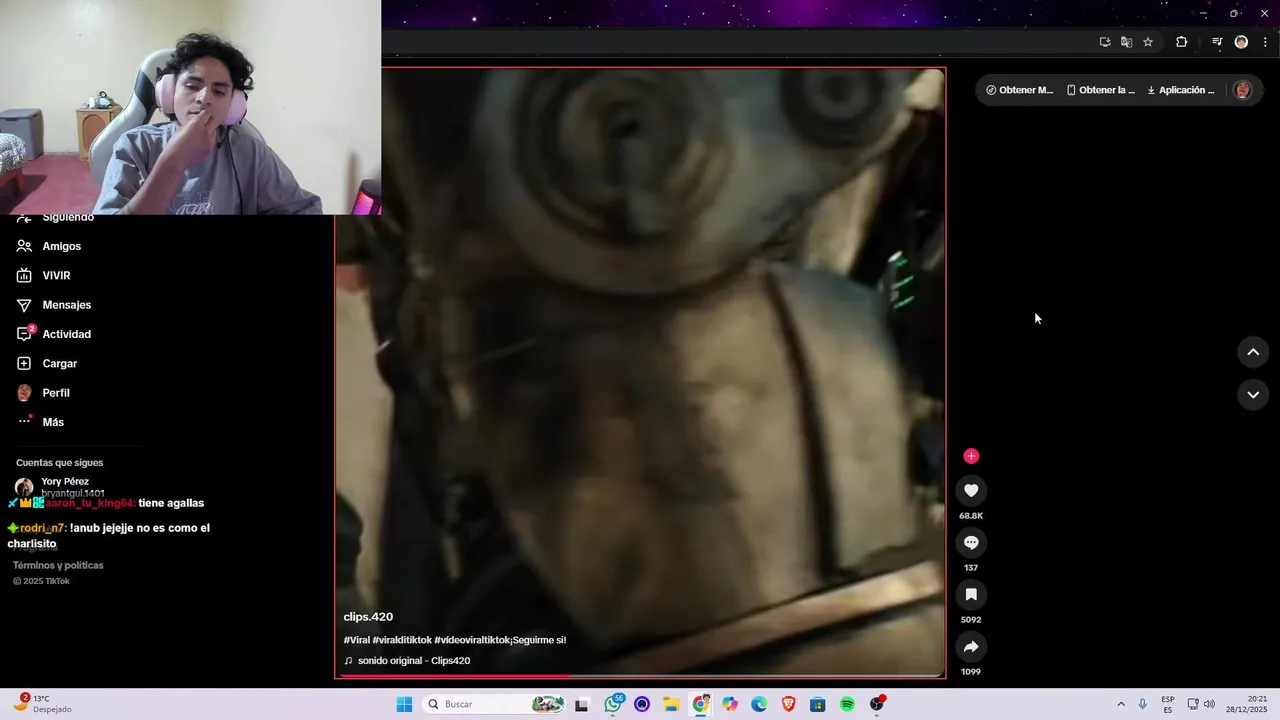The image size is (1280, 720).
Task: Open Windows Start menu
Action: (x=404, y=704)
